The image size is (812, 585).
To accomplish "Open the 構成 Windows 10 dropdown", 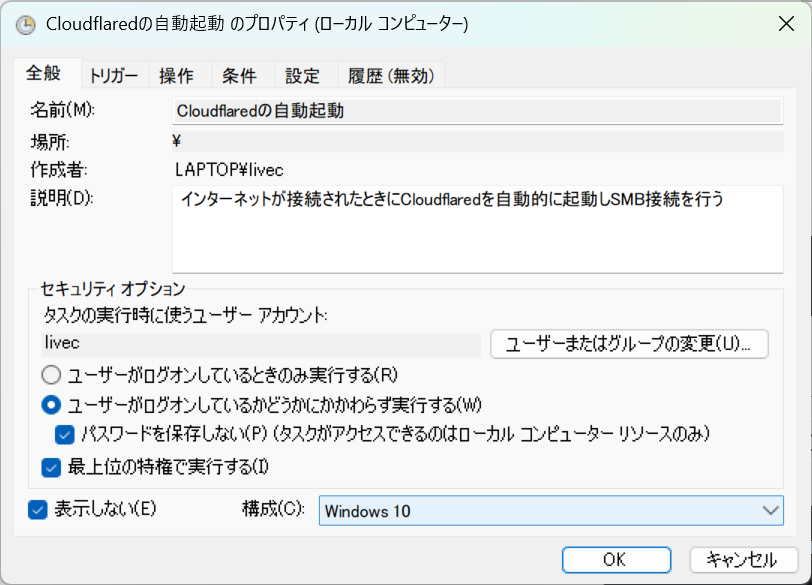I will coord(551,511).
